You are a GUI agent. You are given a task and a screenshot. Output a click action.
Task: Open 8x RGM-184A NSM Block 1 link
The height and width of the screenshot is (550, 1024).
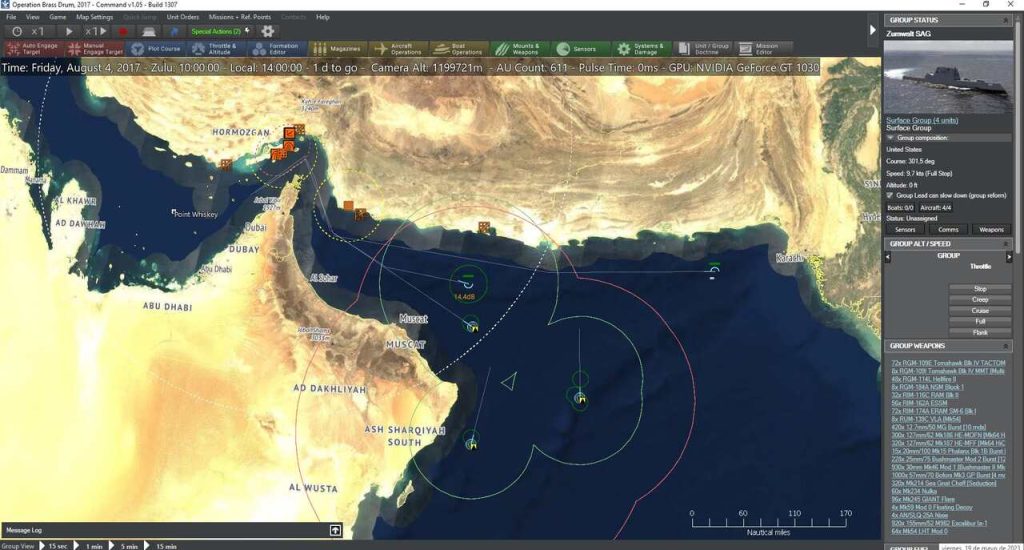pos(927,387)
